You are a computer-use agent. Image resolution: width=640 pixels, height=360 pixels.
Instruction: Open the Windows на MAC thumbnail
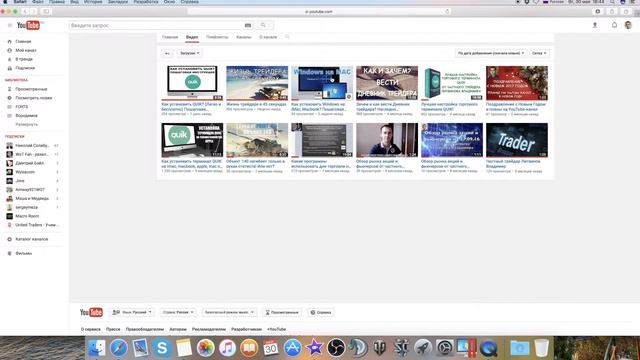tap(322, 83)
